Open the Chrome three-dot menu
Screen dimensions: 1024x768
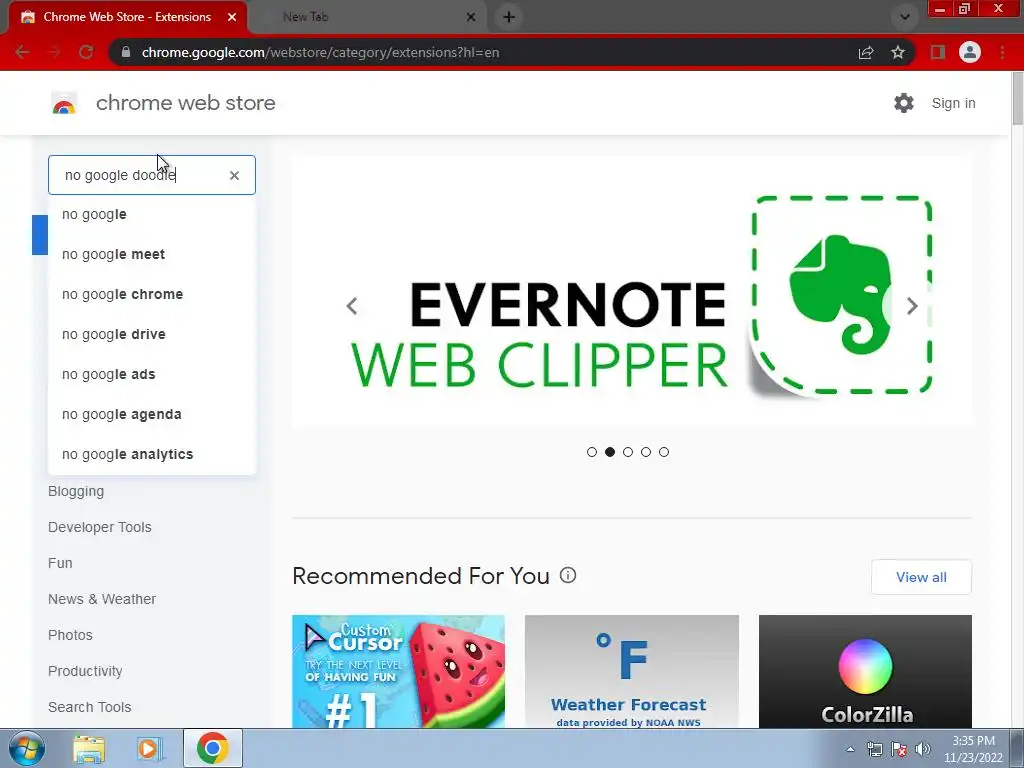pos(1002,52)
